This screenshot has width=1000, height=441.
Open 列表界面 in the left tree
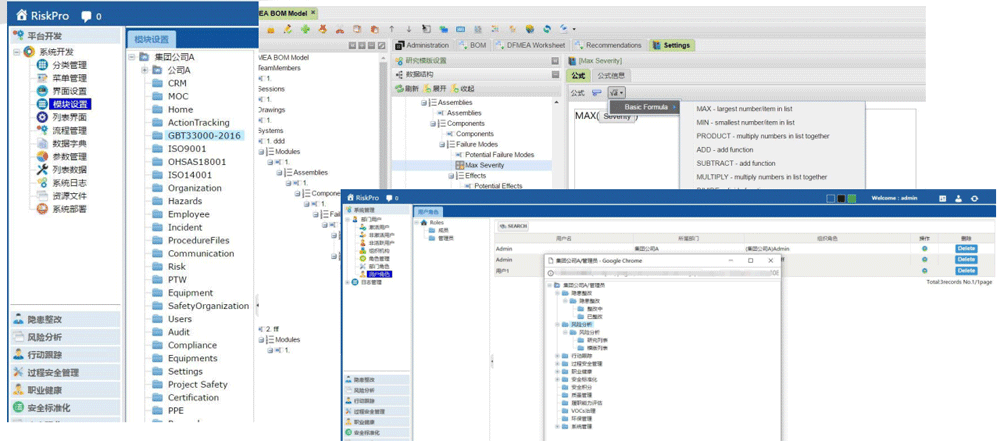tap(69, 117)
